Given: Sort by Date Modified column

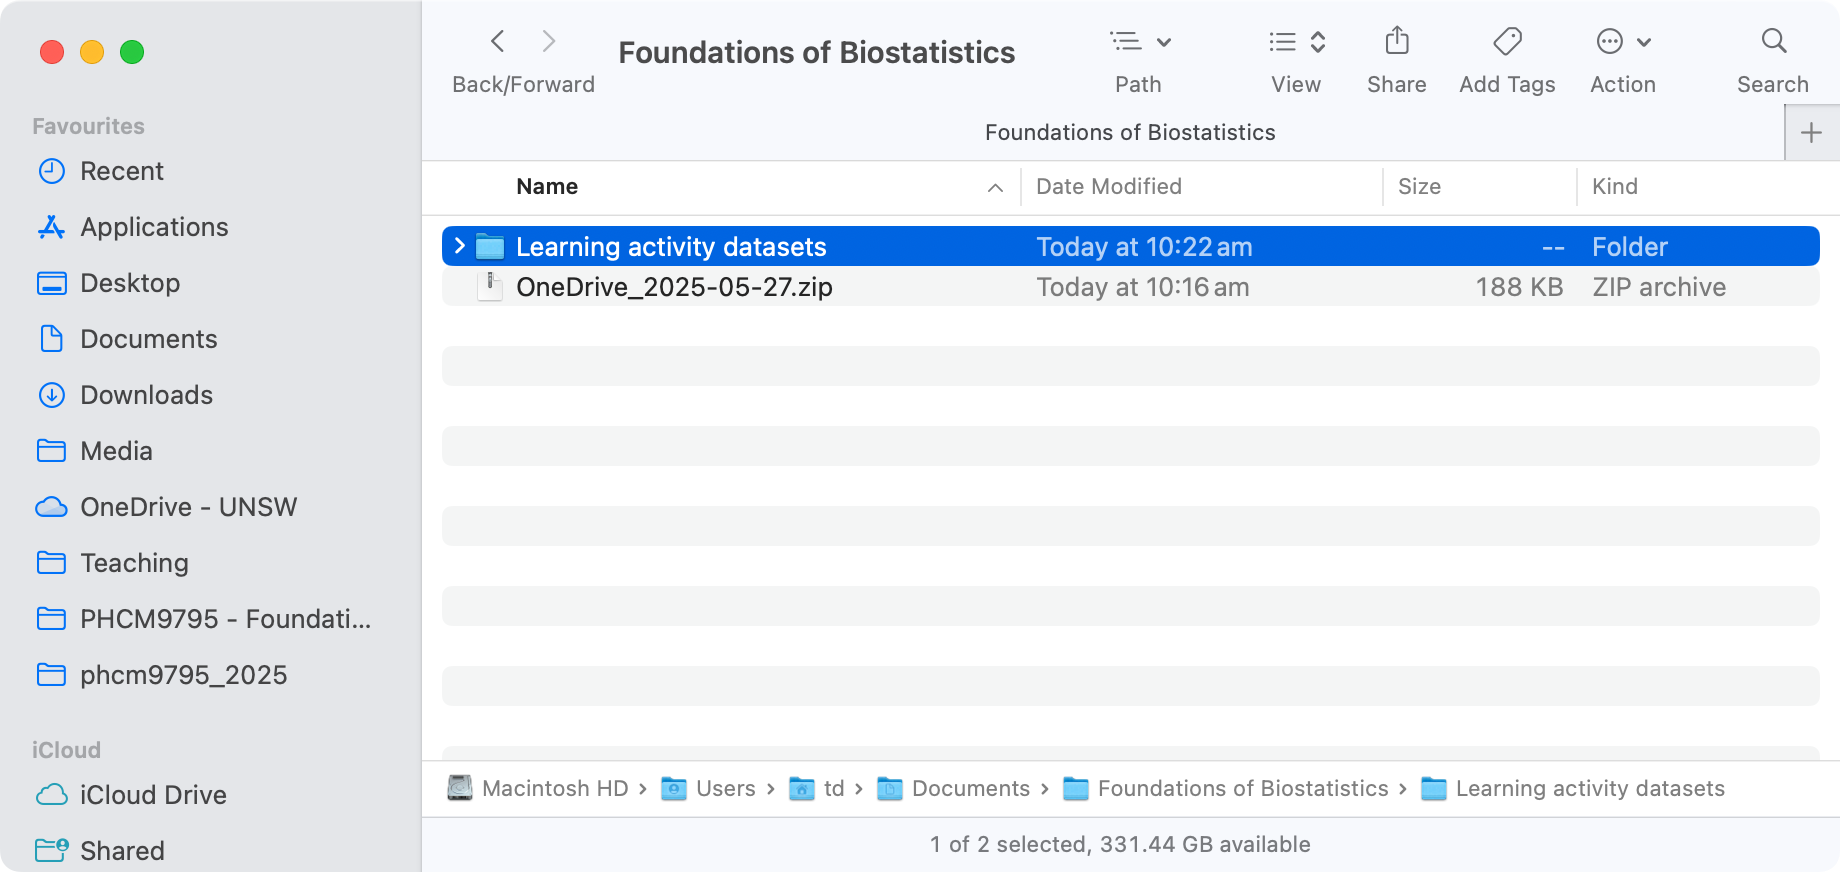Looking at the screenshot, I should 1108,187.
